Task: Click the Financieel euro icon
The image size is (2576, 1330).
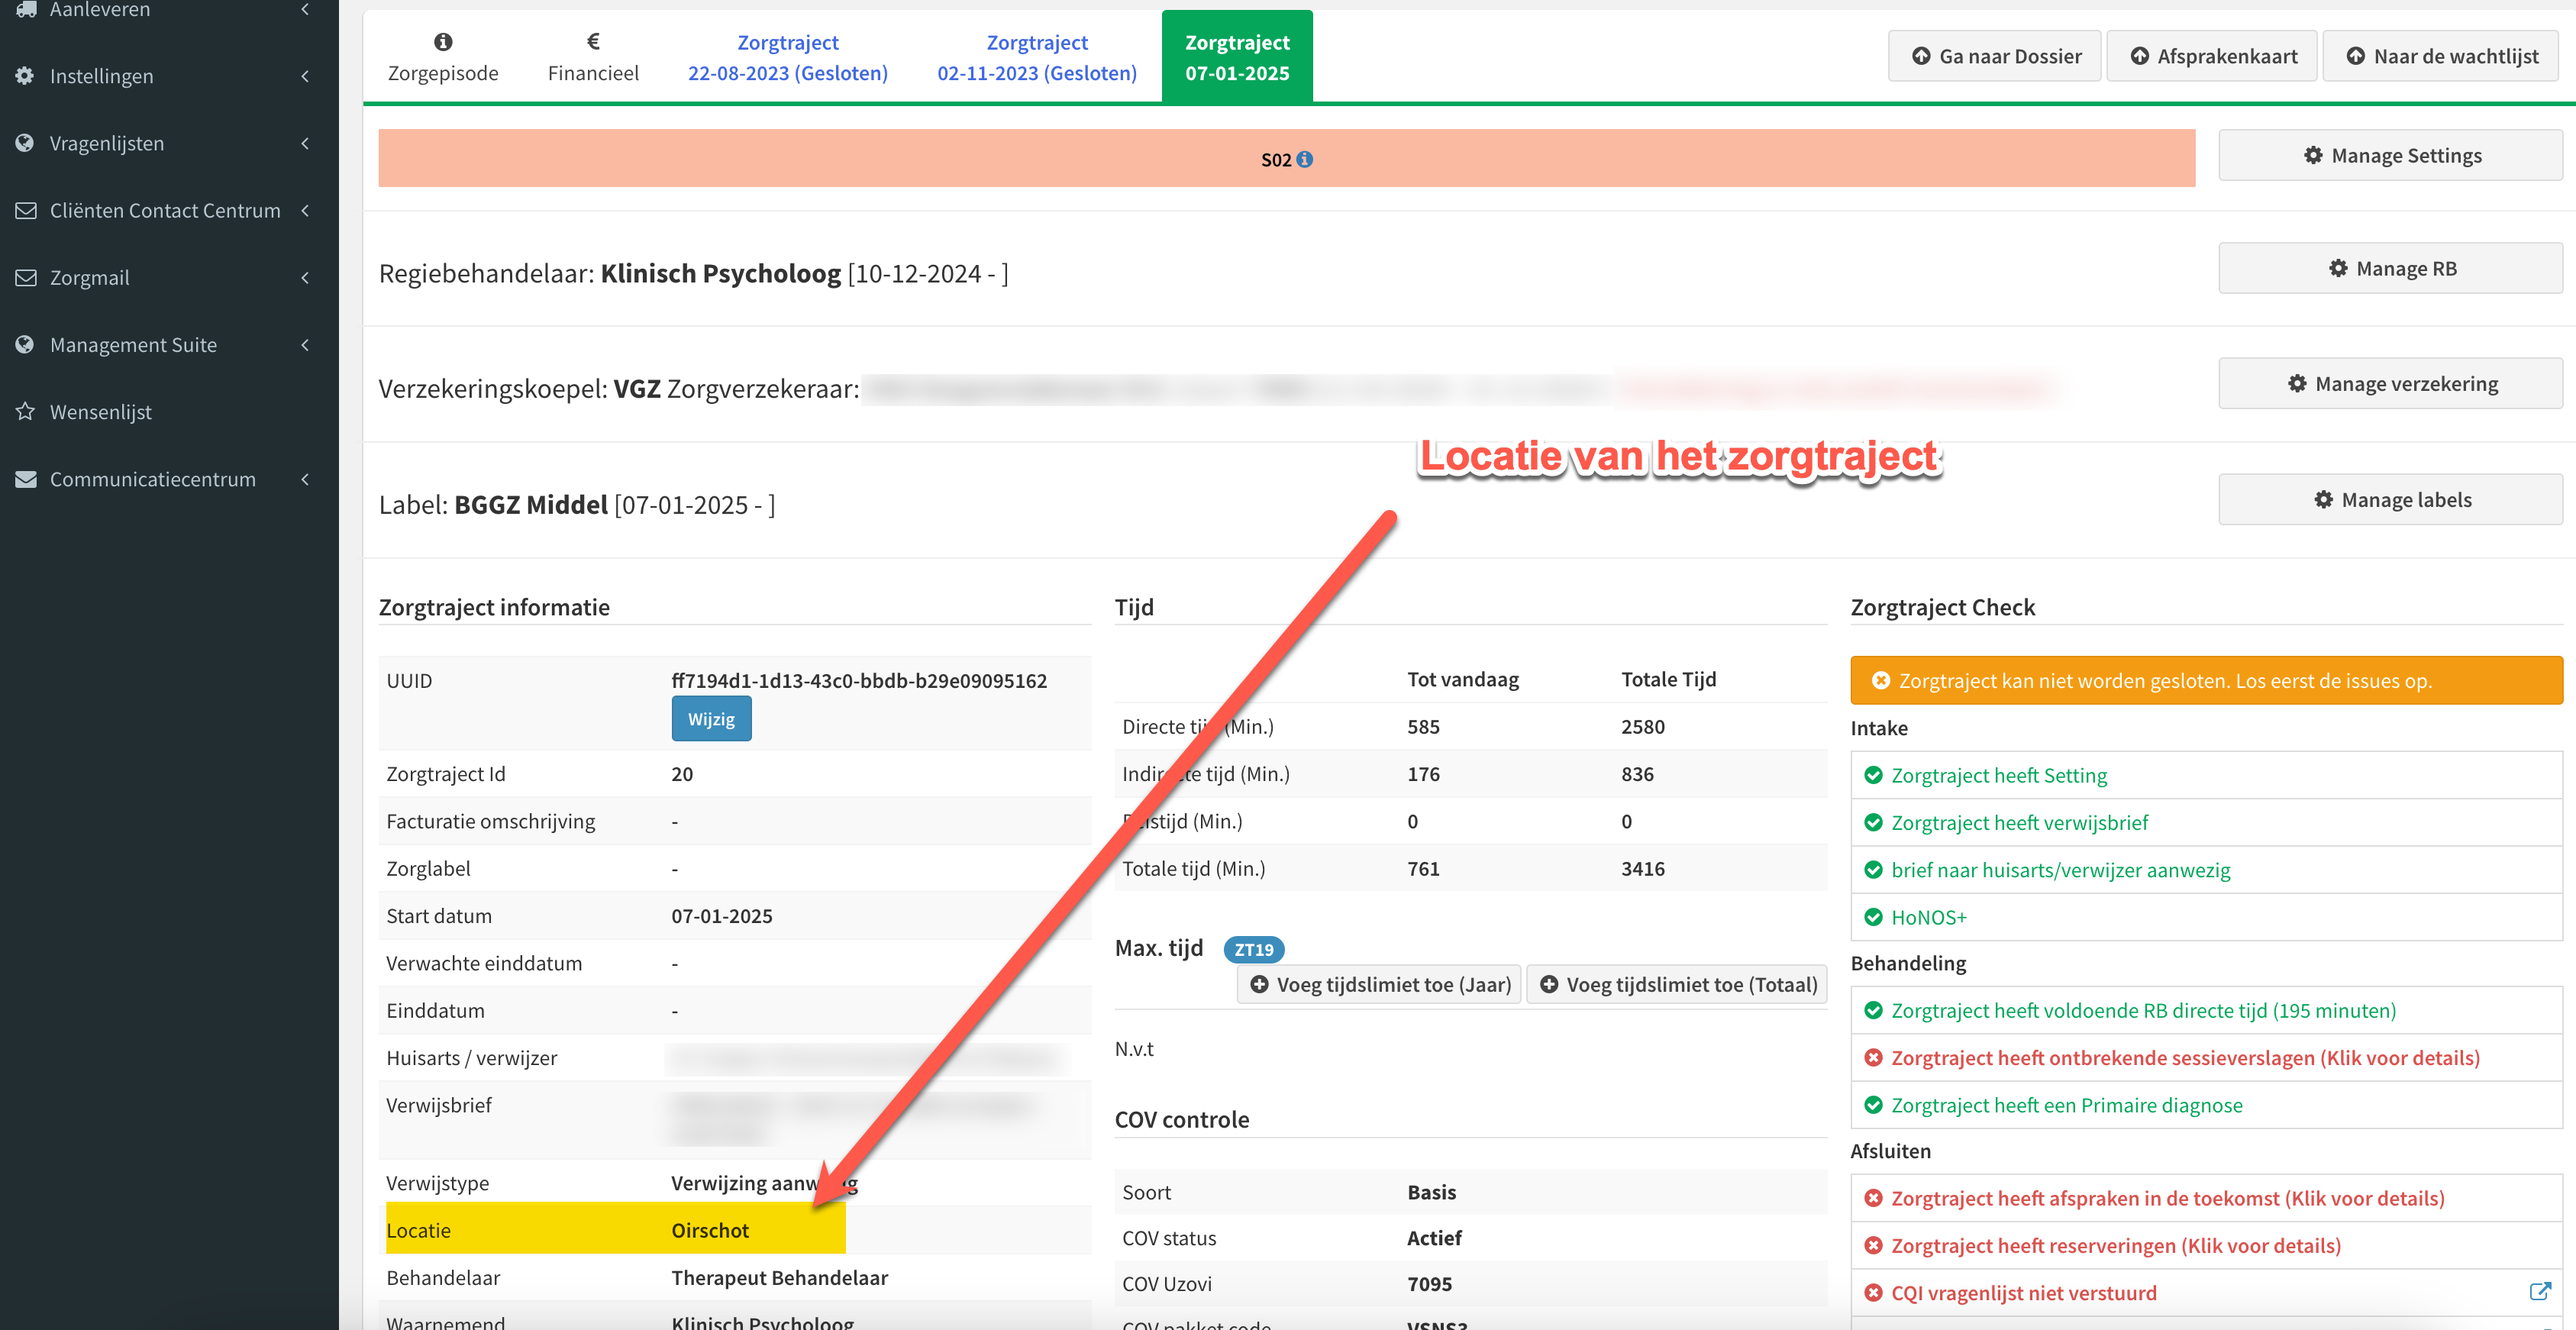Action: click(593, 41)
